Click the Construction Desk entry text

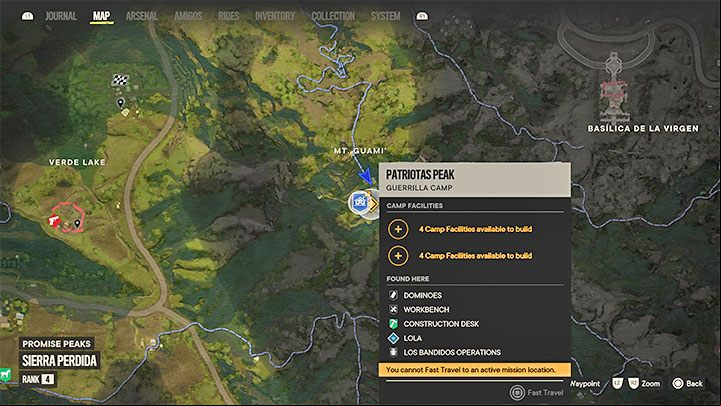click(x=441, y=324)
